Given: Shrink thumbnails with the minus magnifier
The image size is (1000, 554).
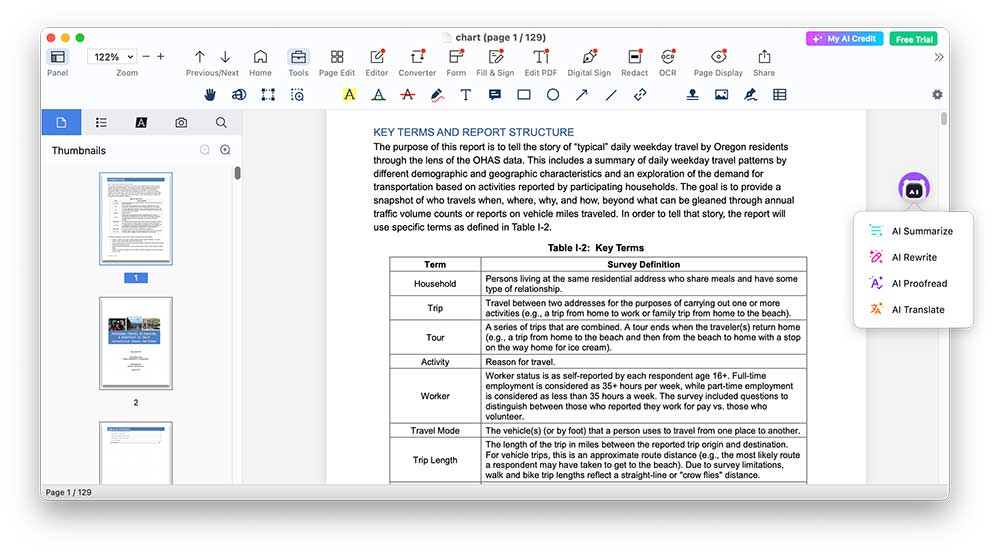Looking at the screenshot, I should pyautogui.click(x=205, y=150).
